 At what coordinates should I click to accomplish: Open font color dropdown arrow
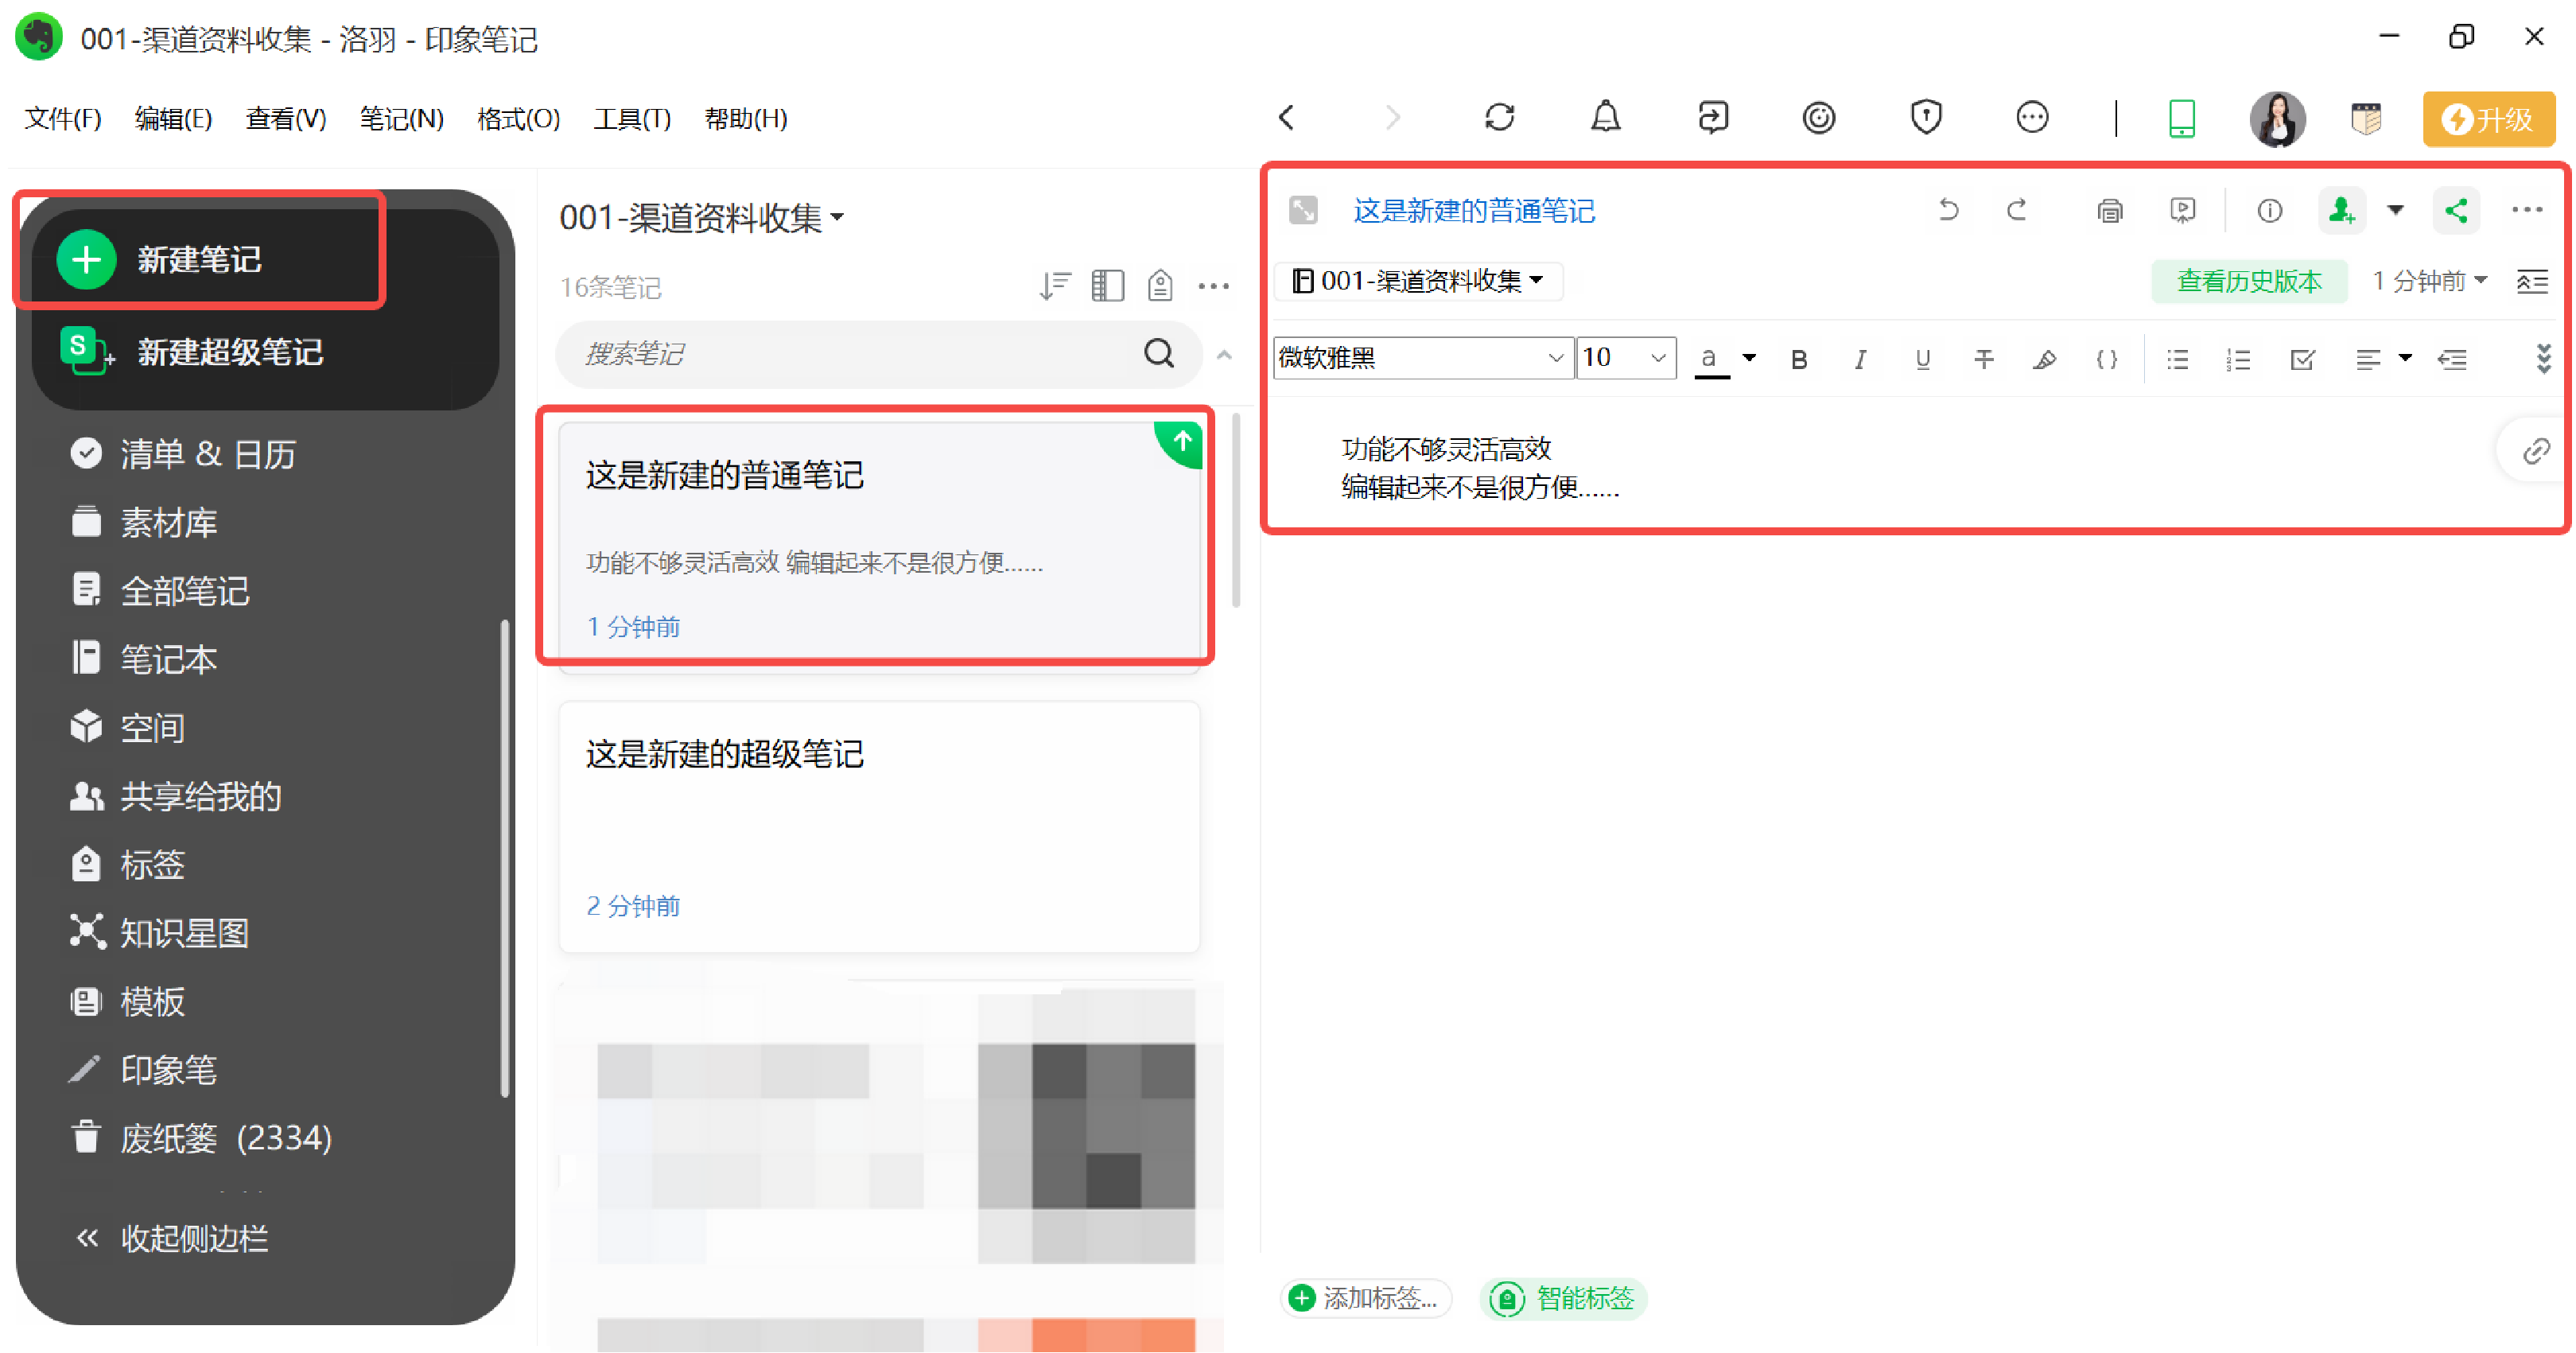coord(1748,358)
